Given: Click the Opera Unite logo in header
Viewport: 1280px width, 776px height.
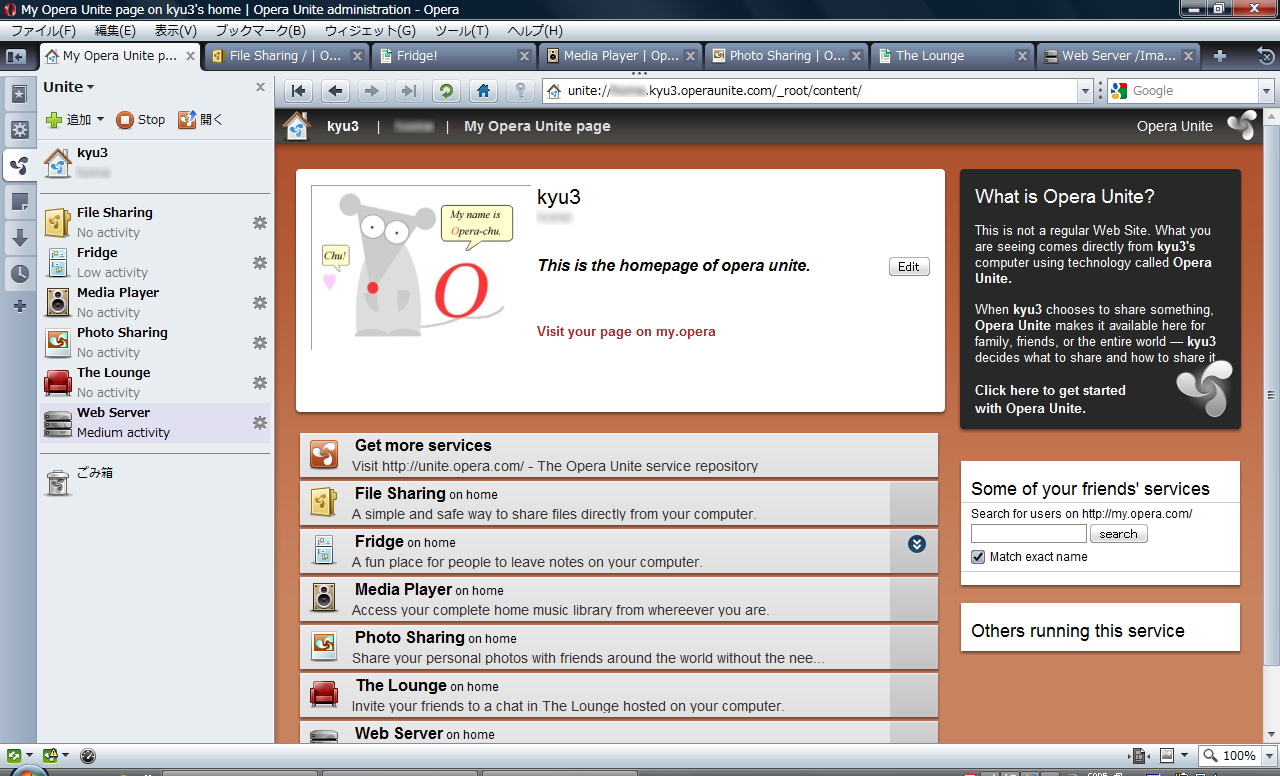Looking at the screenshot, I should point(1241,126).
